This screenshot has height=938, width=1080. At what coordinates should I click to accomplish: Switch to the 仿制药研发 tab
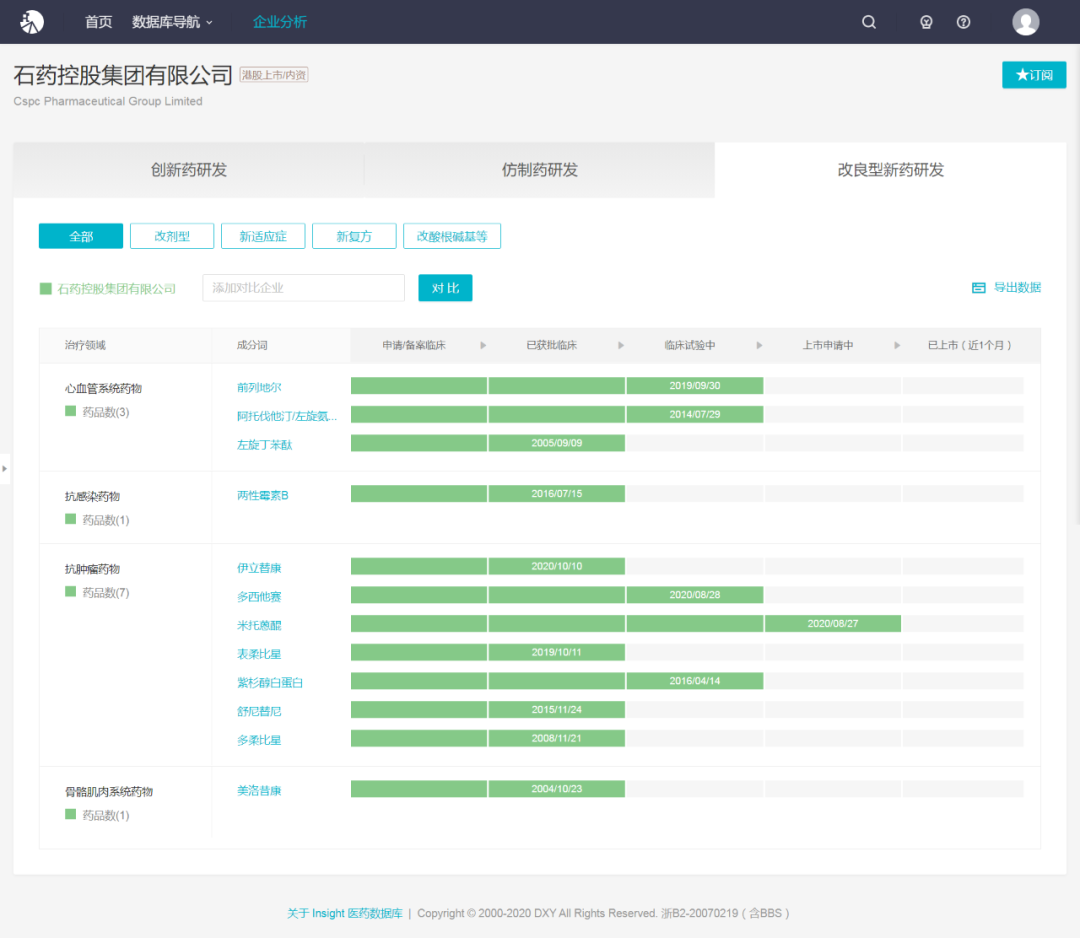pos(539,170)
